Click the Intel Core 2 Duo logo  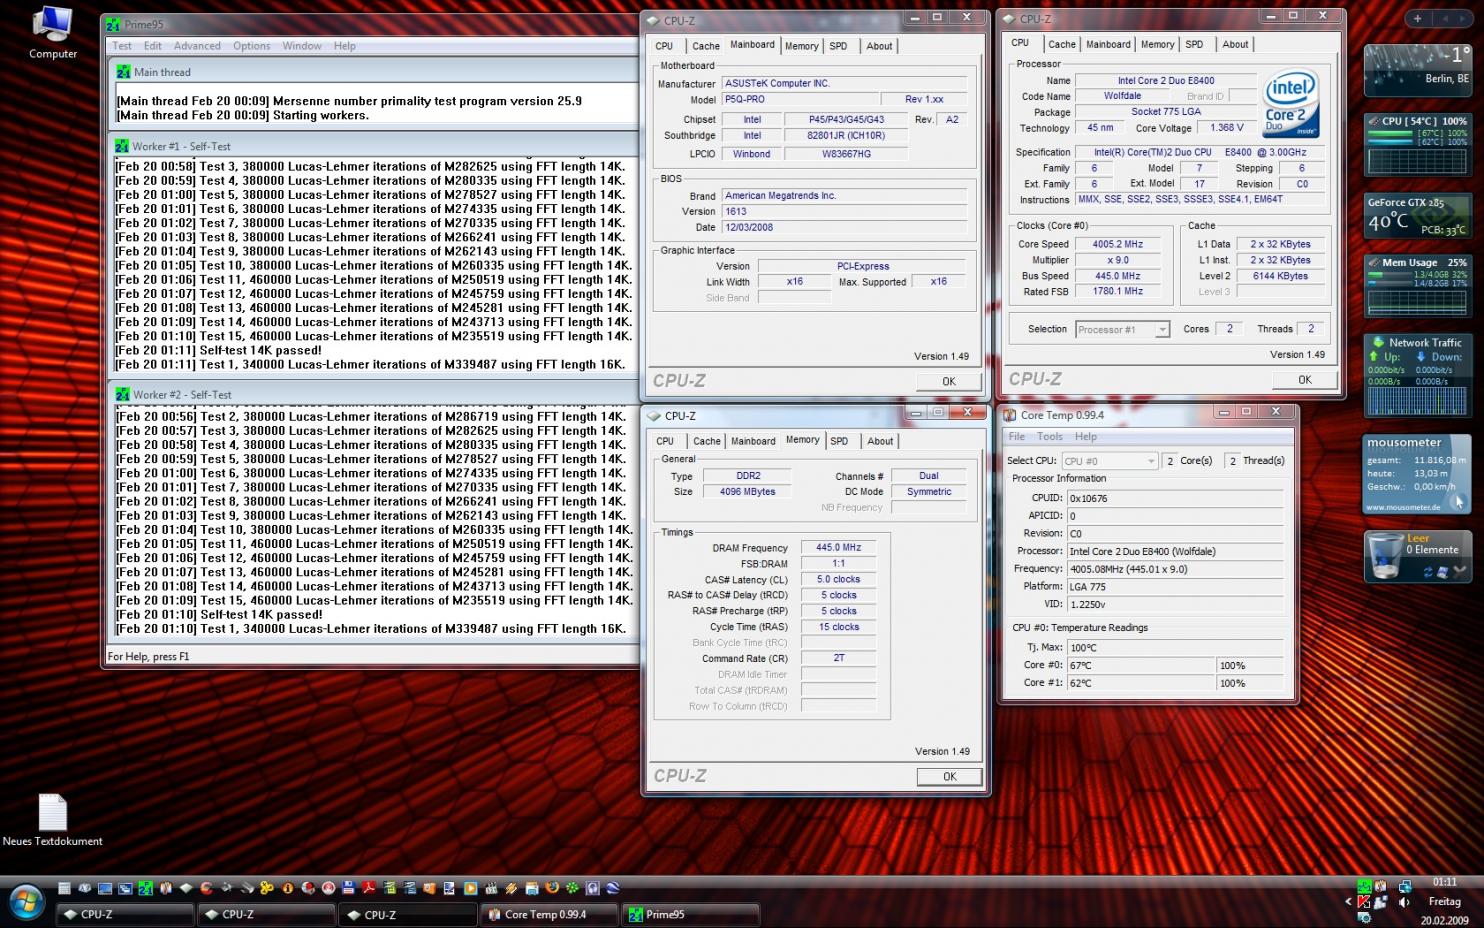[x=1290, y=103]
